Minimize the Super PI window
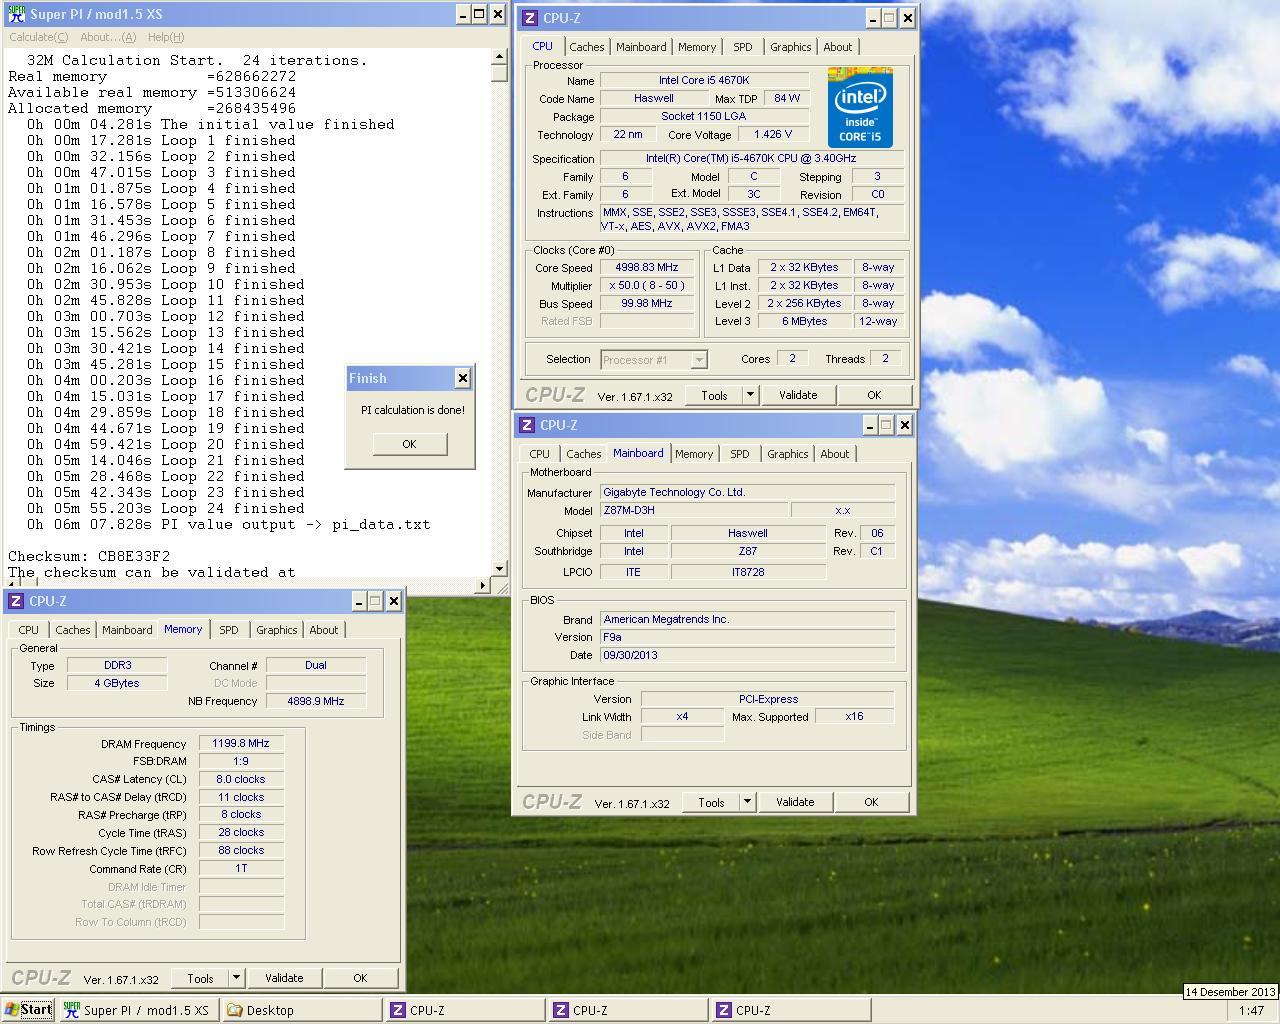This screenshot has height=1024, width=1280. (463, 14)
